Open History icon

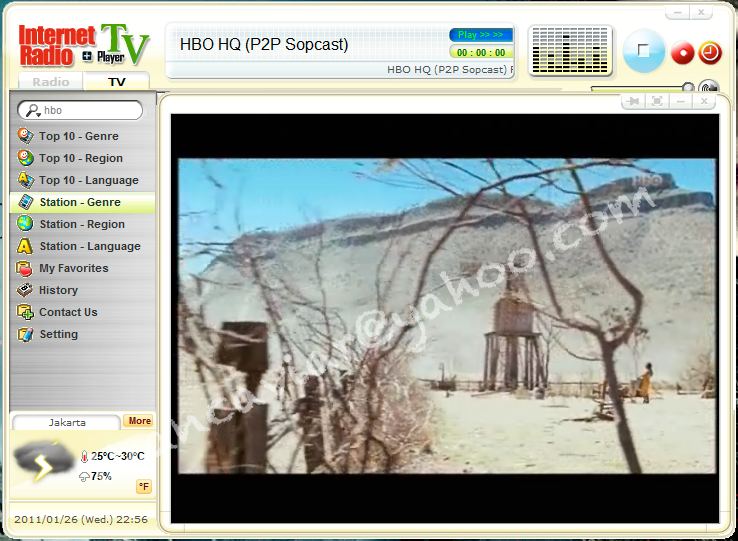coord(25,290)
